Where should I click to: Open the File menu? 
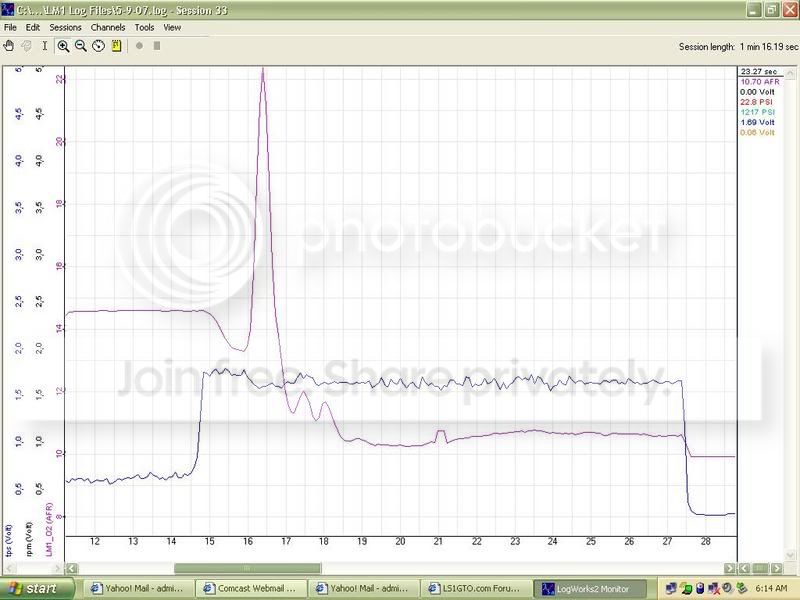click(10, 28)
